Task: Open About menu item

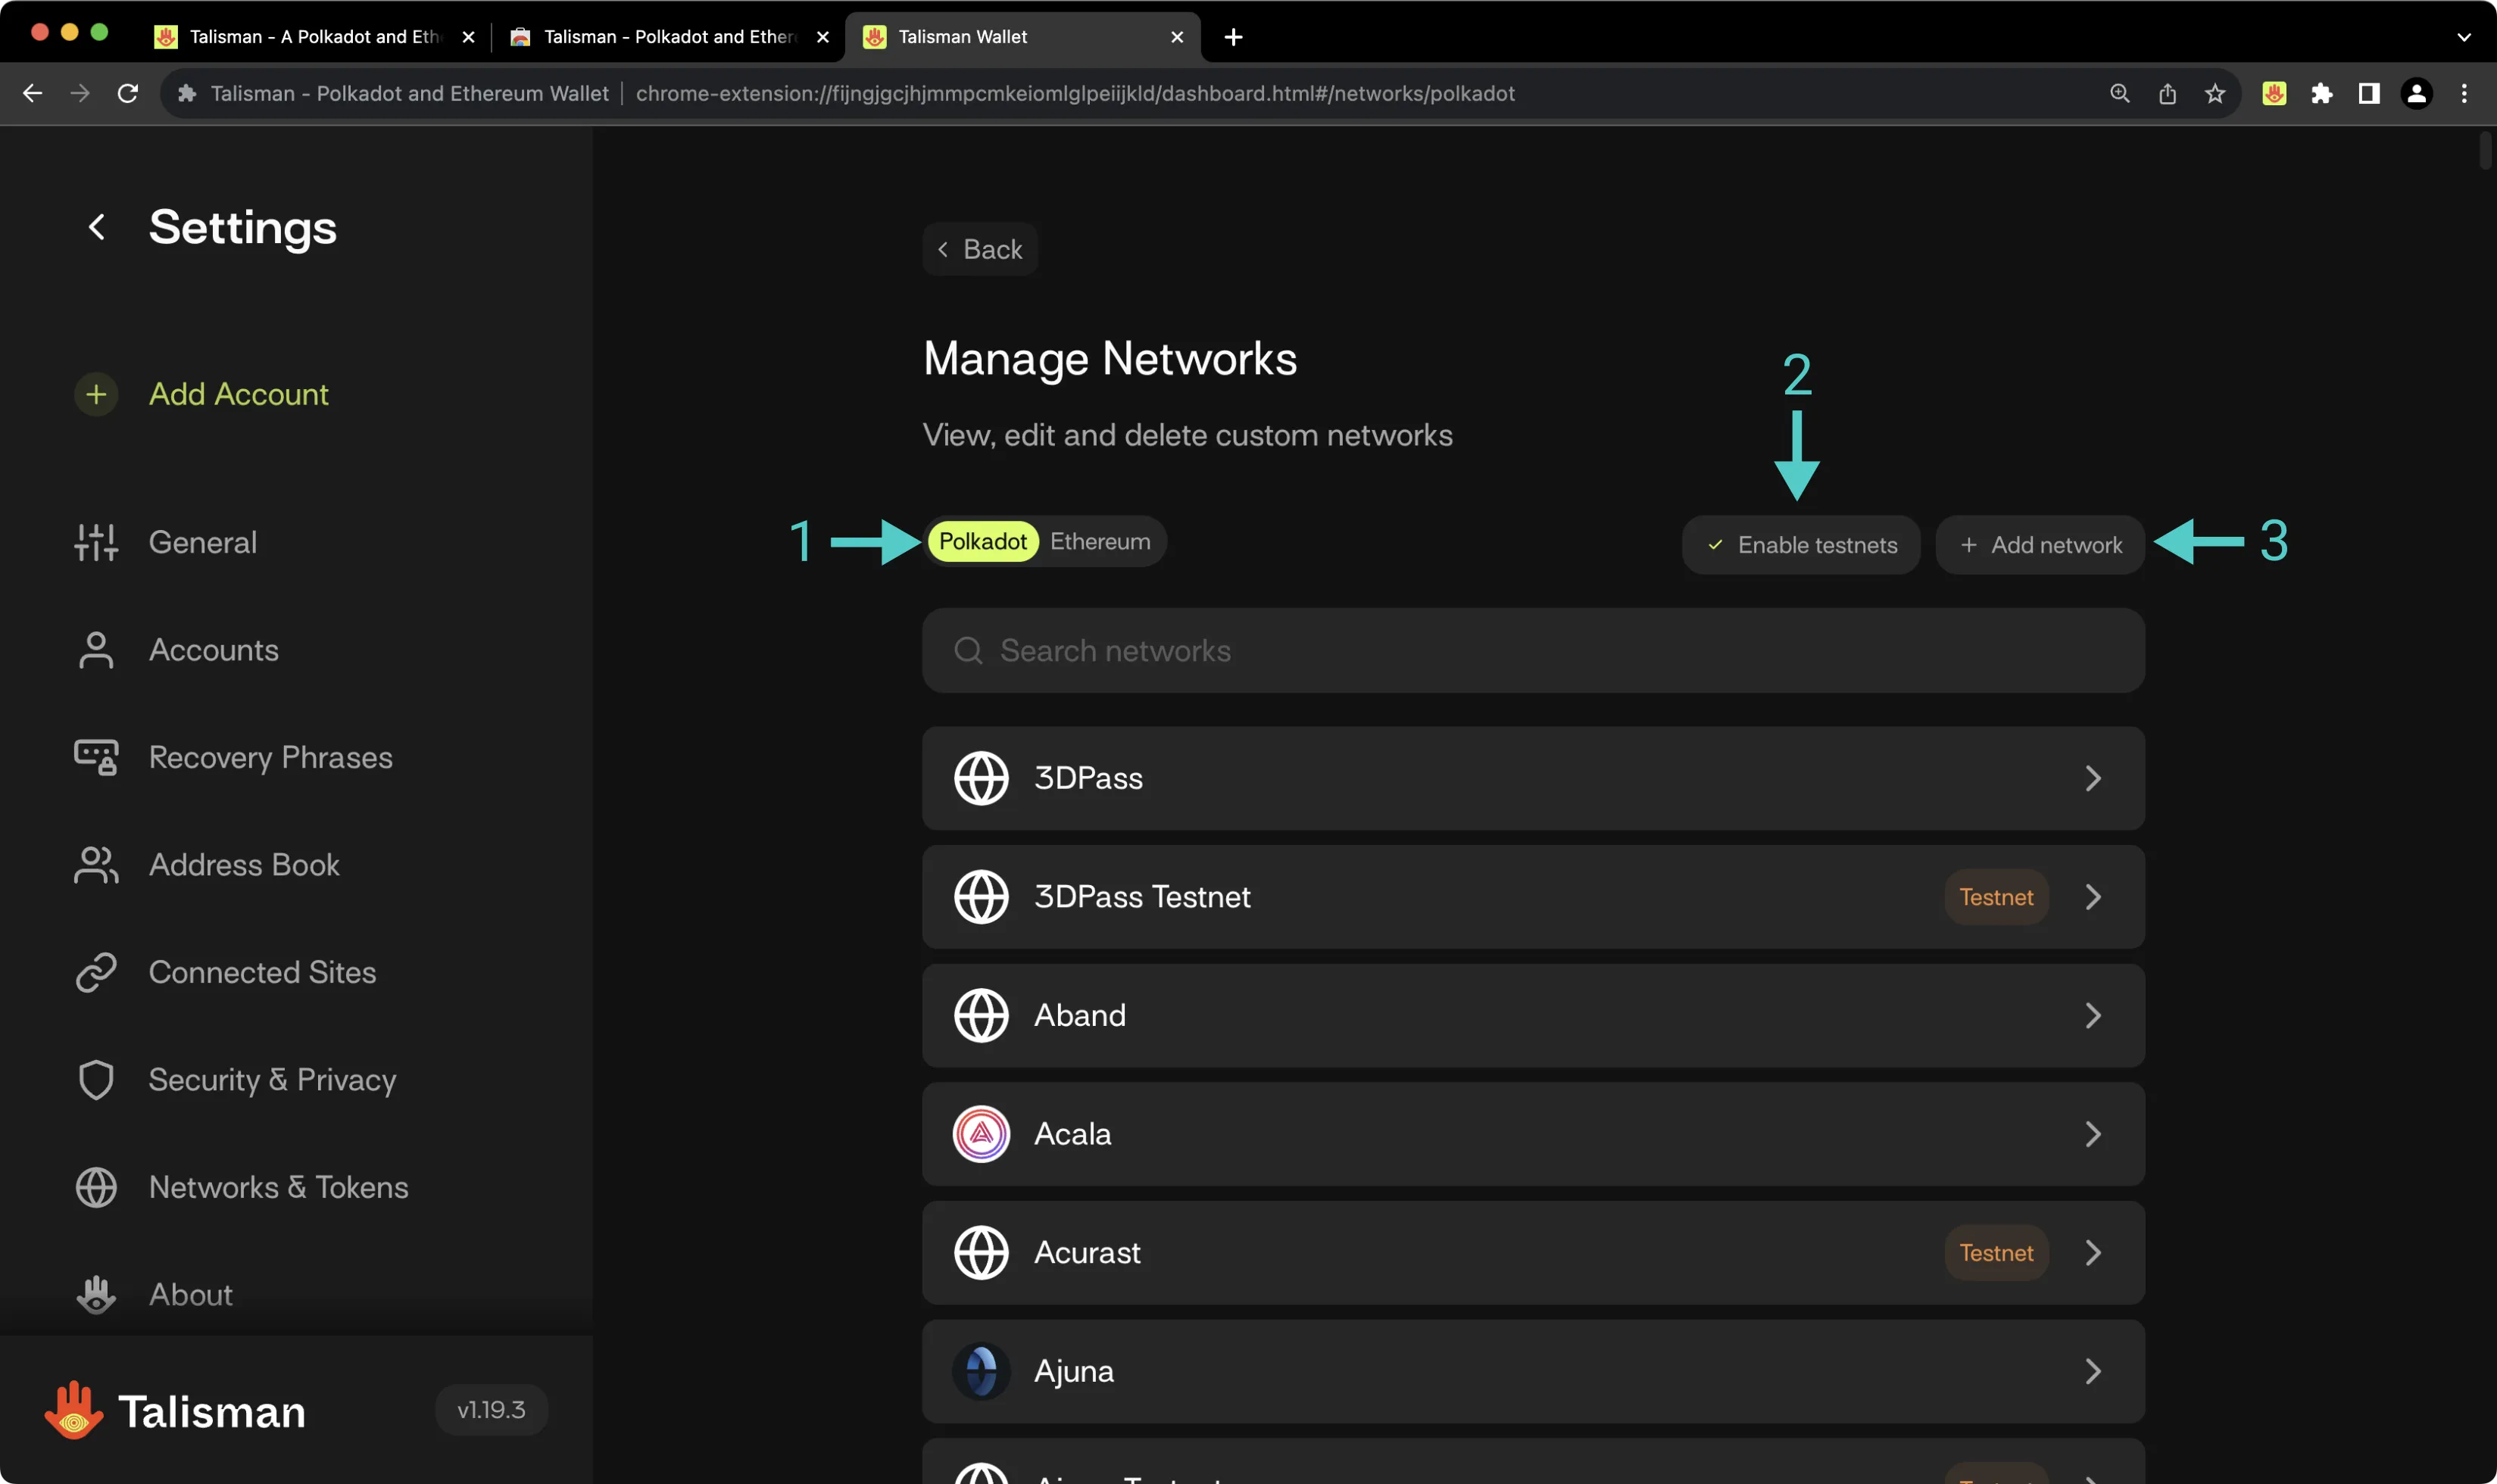Action: tap(190, 1294)
